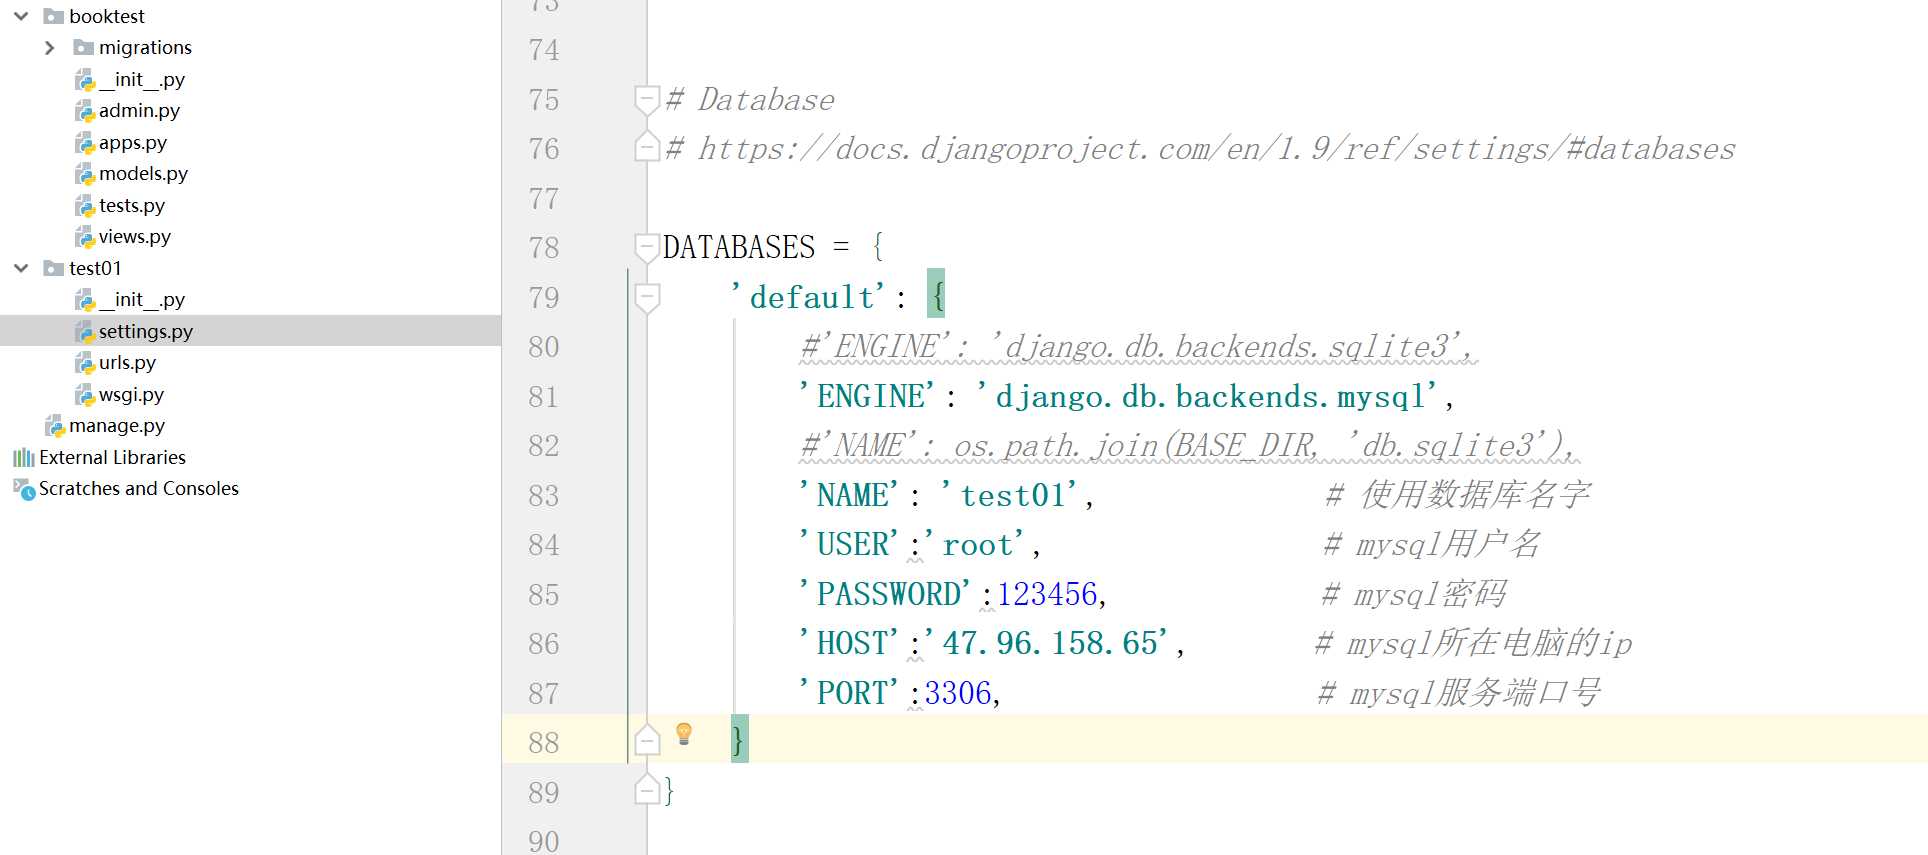Open urls.py file
Screen dimensions: 1928x855
click(x=127, y=362)
